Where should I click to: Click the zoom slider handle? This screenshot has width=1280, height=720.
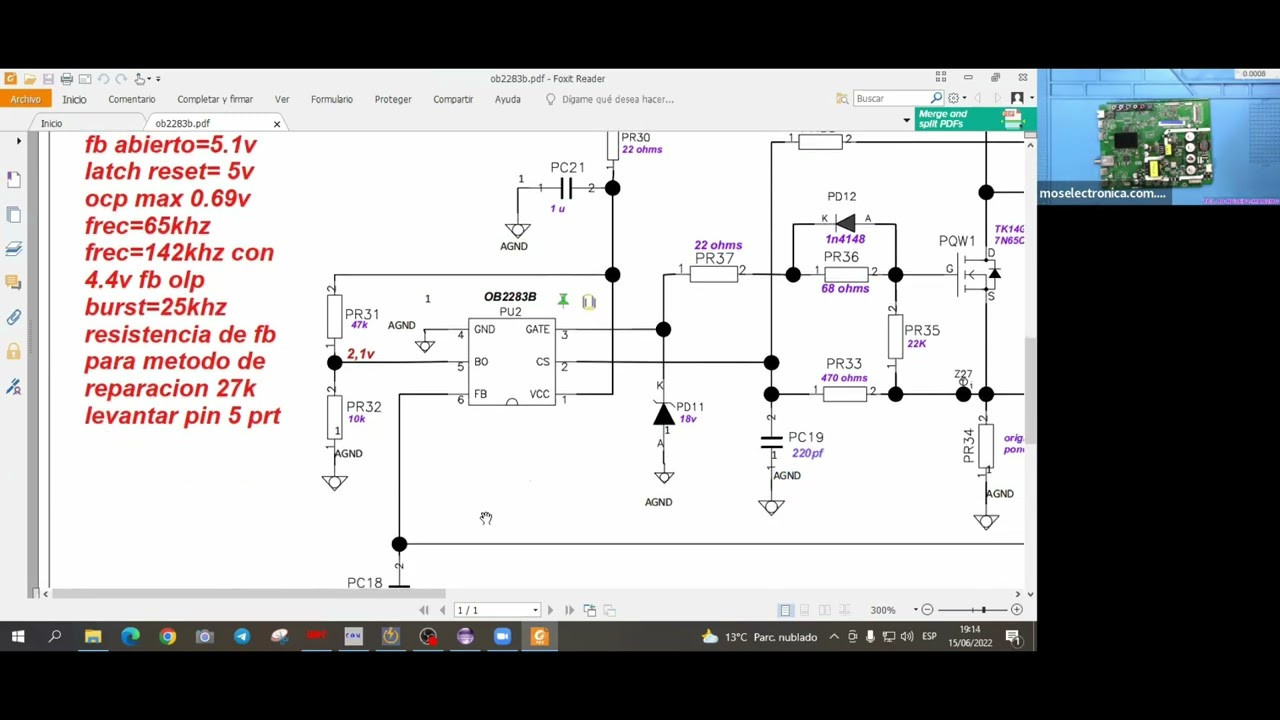[983, 610]
